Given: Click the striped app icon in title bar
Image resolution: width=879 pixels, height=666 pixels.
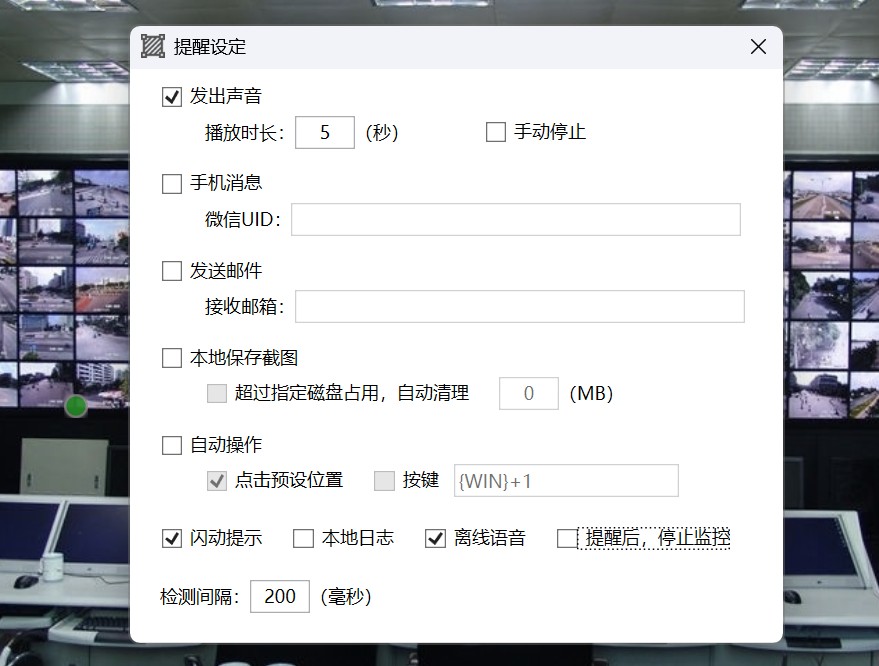Looking at the screenshot, I should point(153,47).
